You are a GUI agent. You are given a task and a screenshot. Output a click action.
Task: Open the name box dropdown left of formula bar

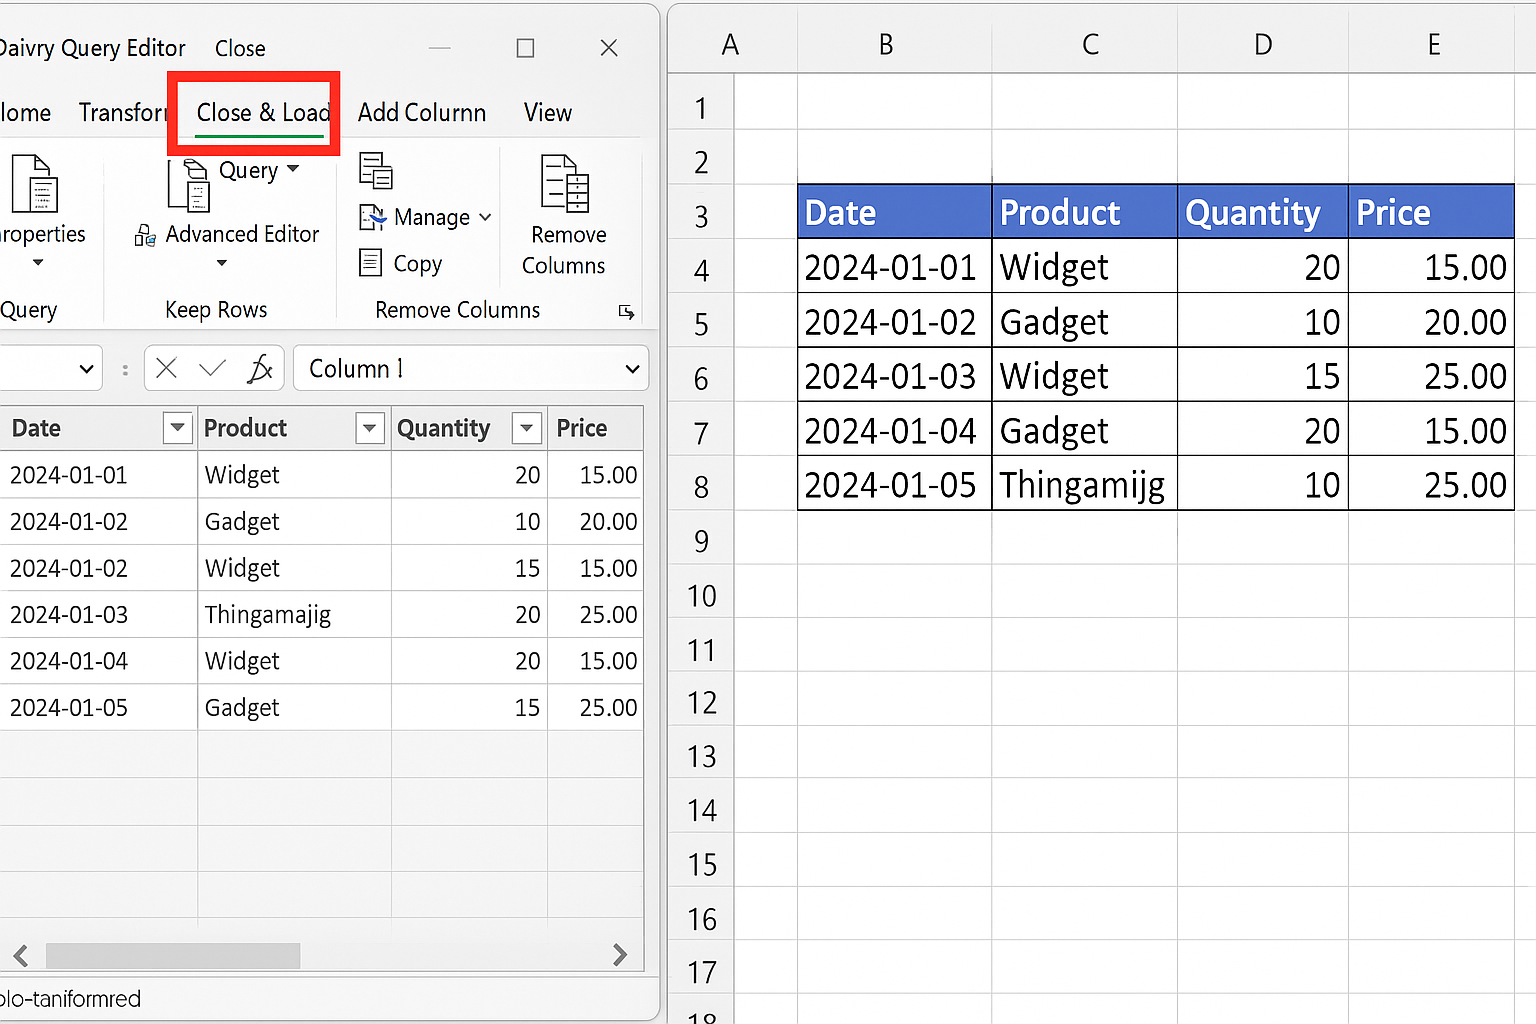pos(87,369)
